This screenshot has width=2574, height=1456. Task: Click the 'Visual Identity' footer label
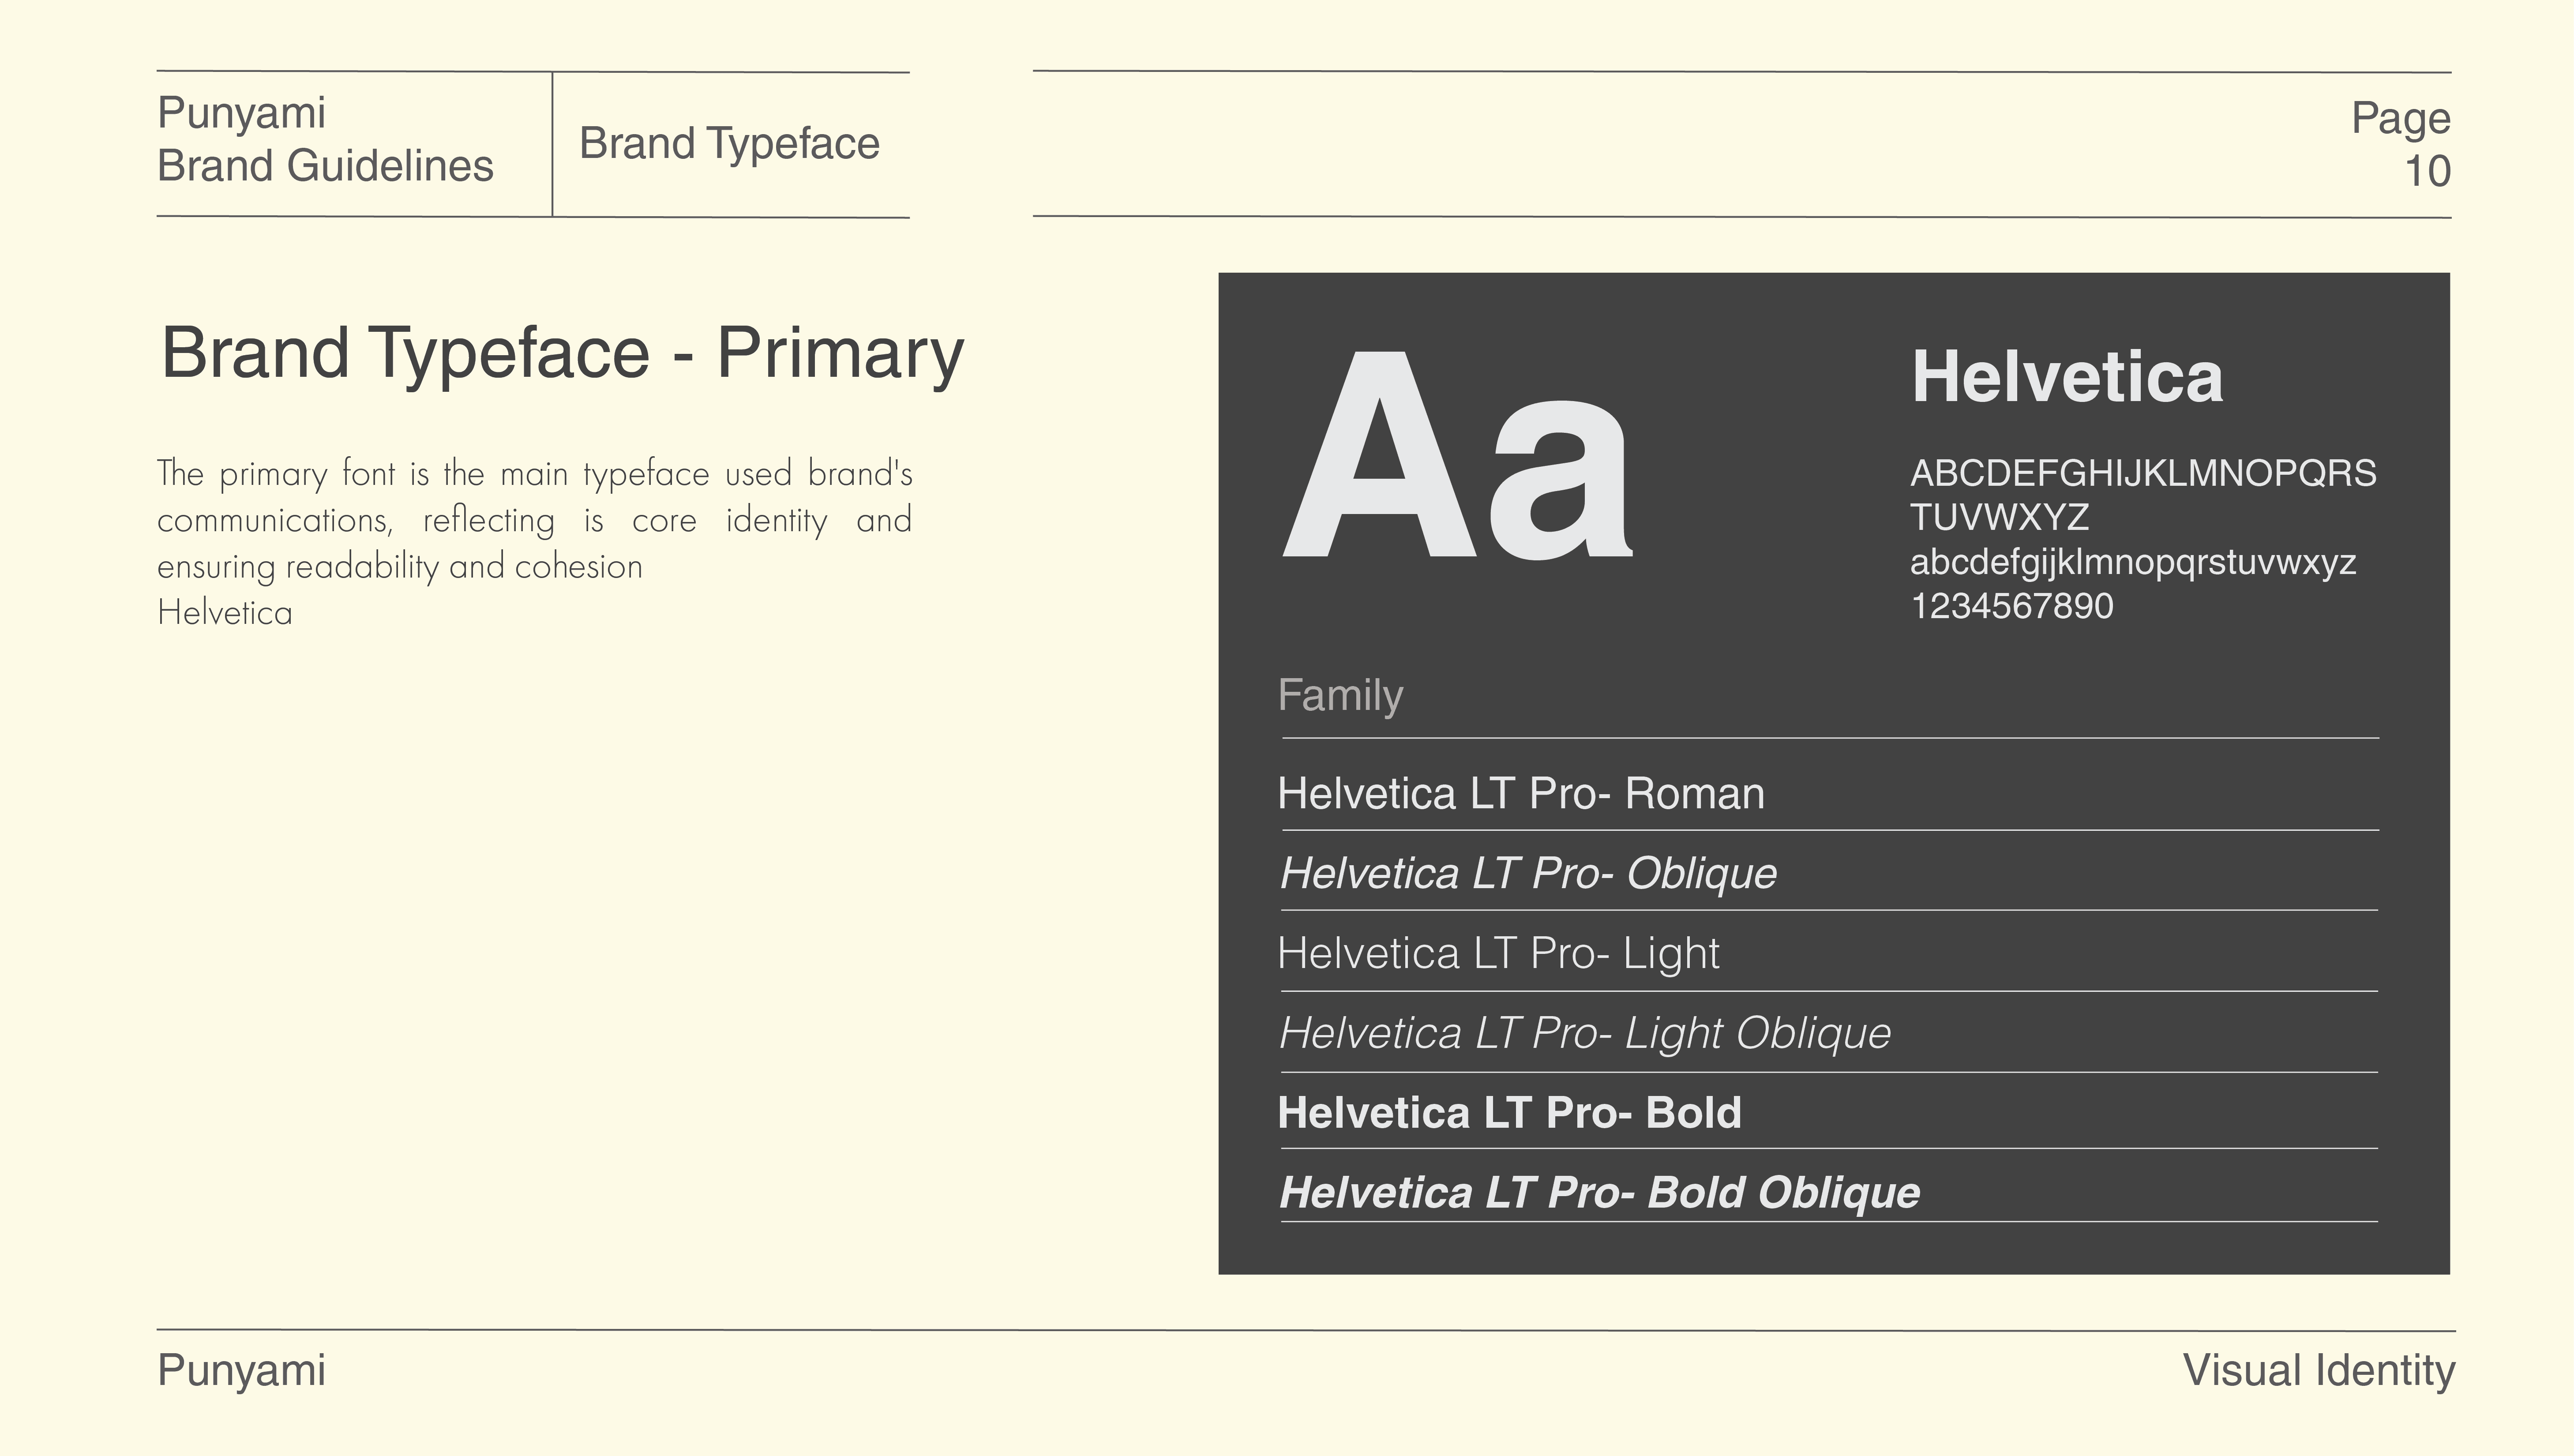2318,1370
